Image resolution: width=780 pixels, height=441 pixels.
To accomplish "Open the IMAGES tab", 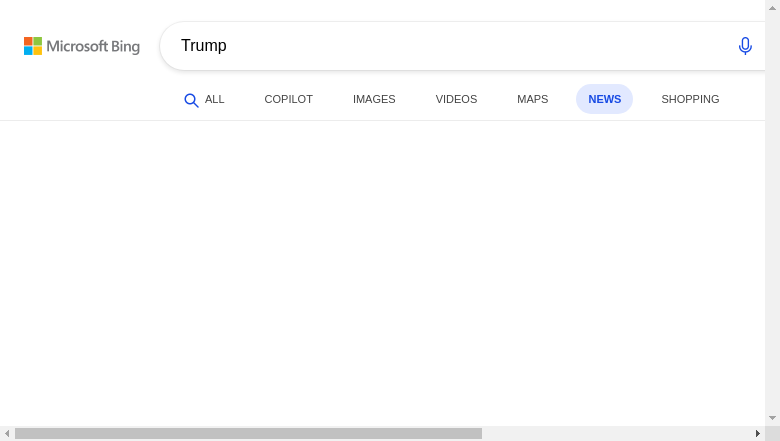I will click(374, 99).
